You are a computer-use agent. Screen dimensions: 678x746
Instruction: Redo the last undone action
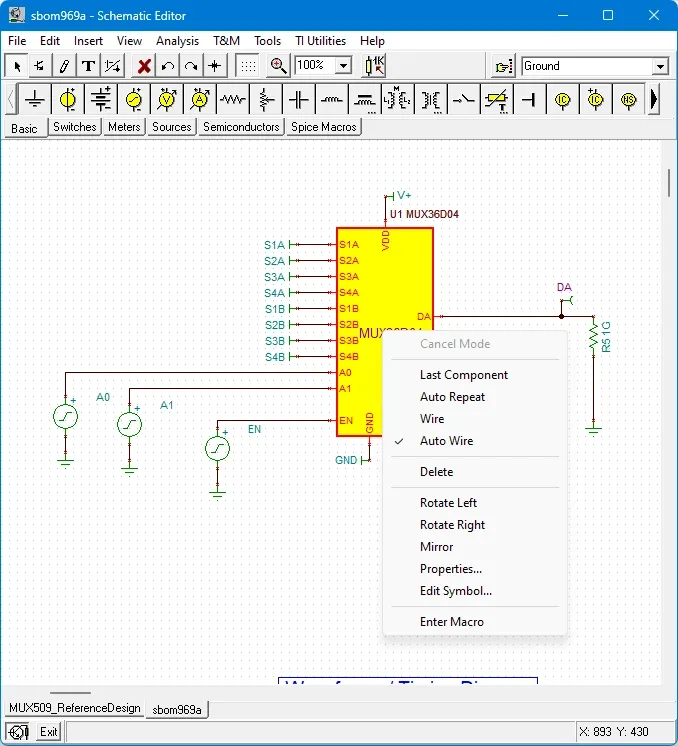pyautogui.click(x=191, y=66)
